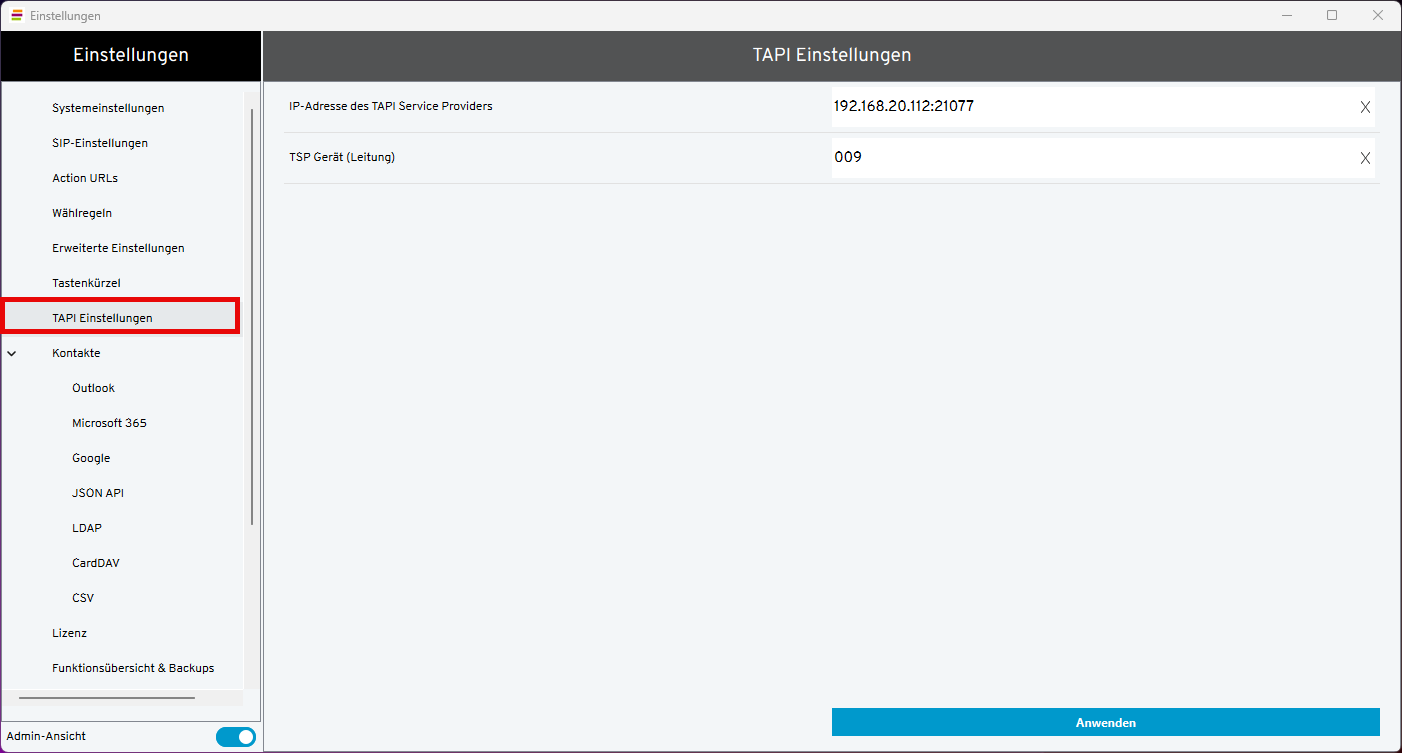Open Systemeinstellungen in the sidebar

tap(108, 108)
